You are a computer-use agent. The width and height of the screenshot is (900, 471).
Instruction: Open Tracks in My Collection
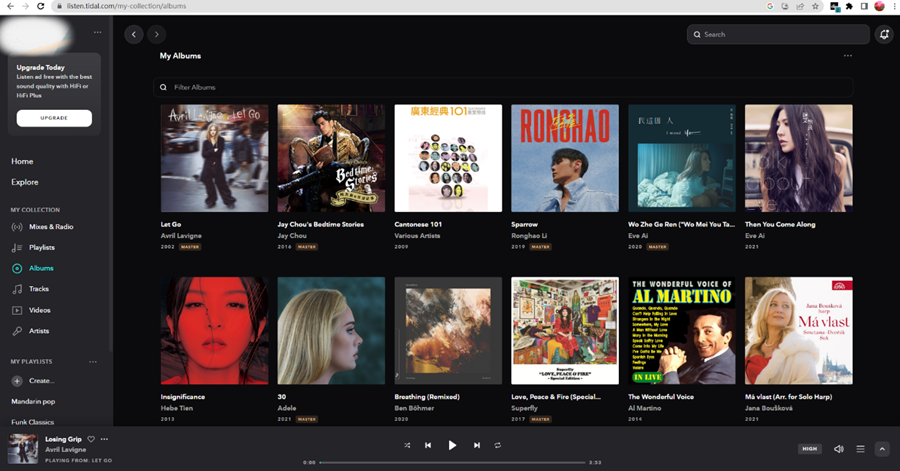(39, 289)
